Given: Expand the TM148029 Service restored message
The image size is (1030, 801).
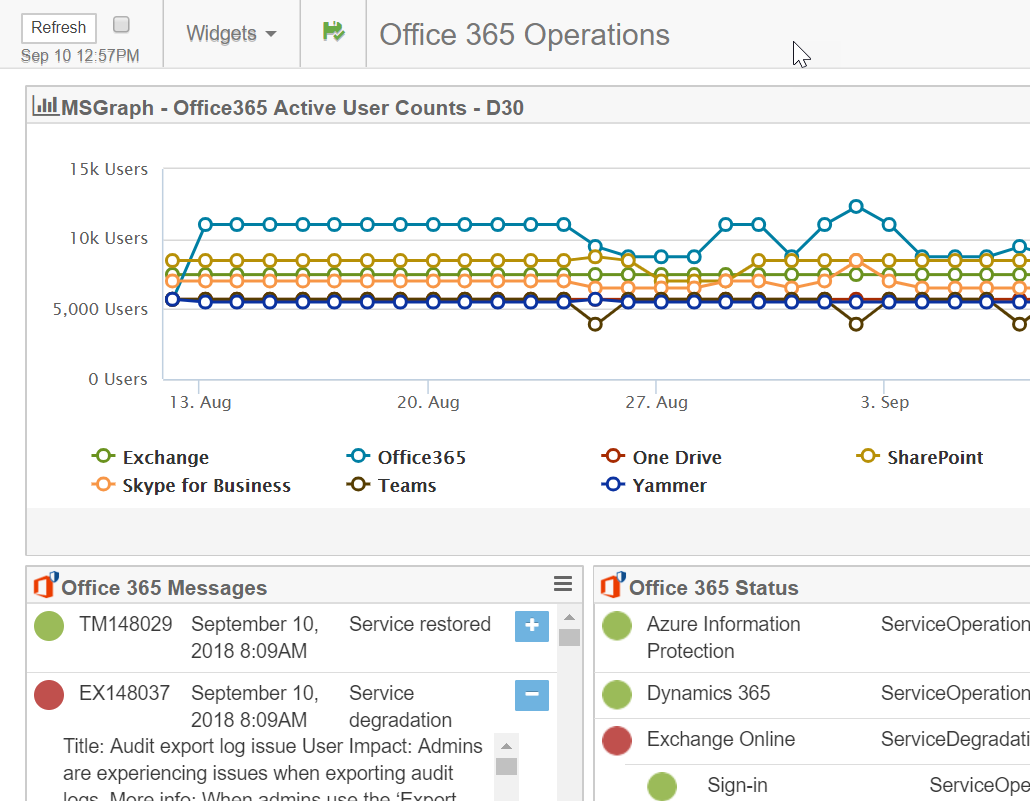Looking at the screenshot, I should 531,626.
